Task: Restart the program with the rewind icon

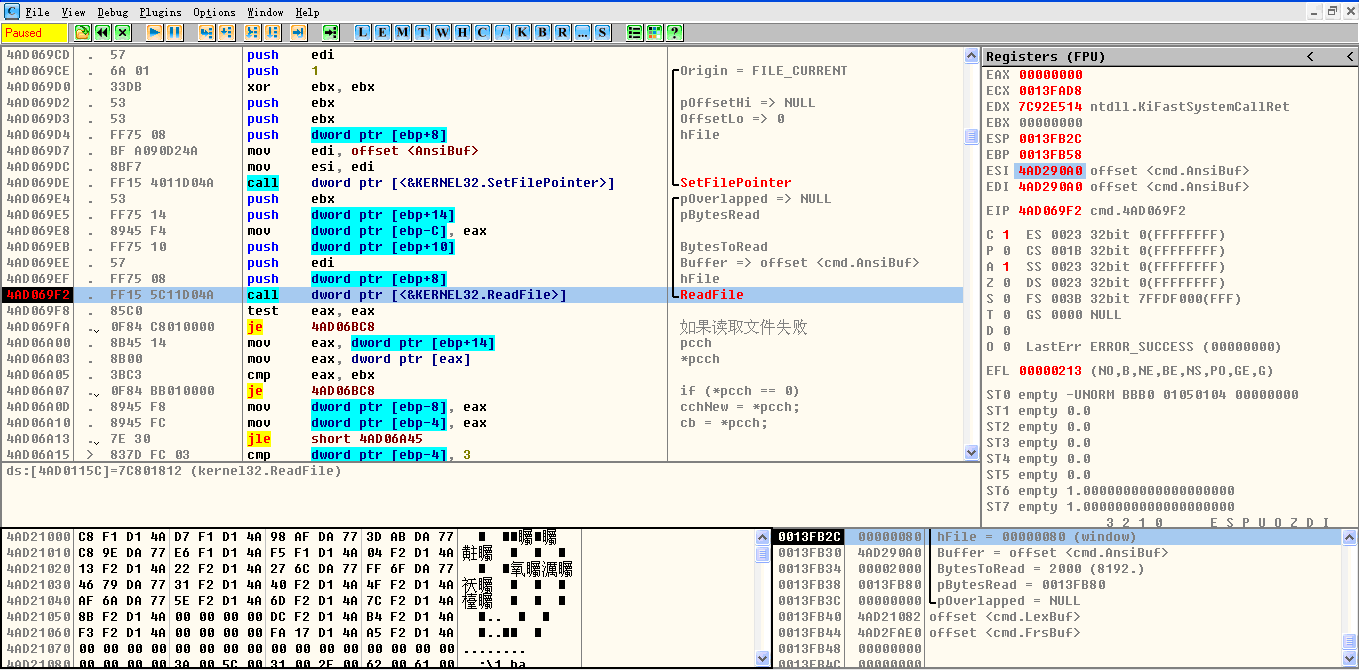Action: [x=100, y=32]
